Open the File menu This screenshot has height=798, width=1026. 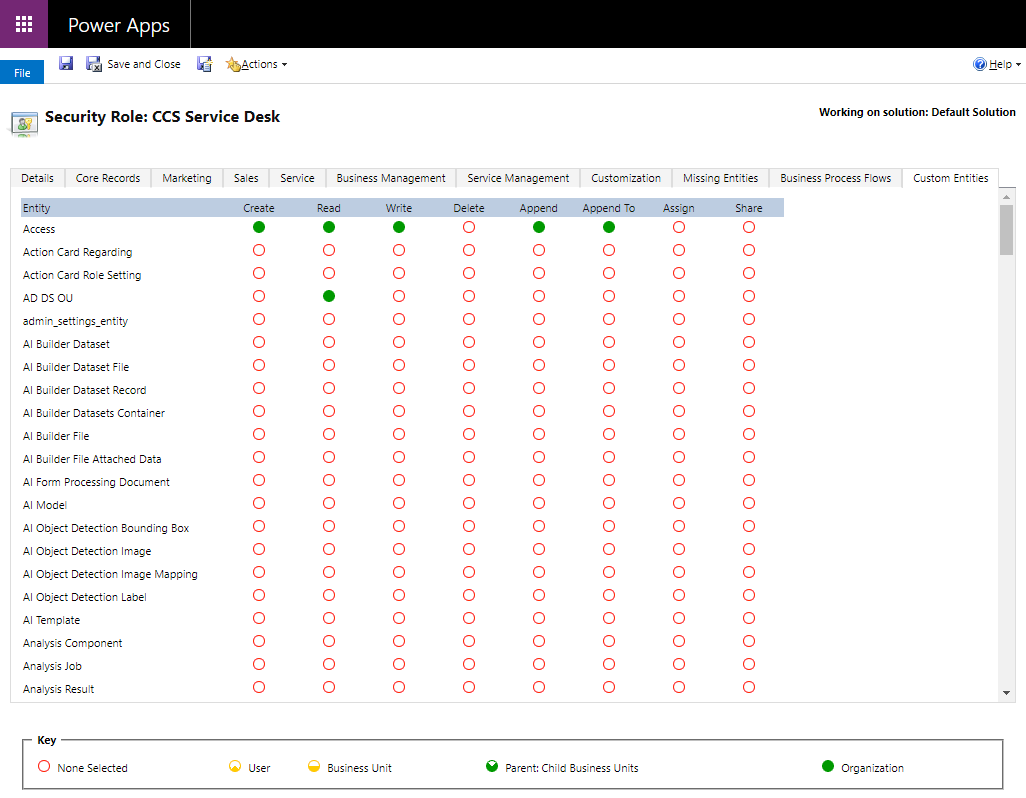22,73
